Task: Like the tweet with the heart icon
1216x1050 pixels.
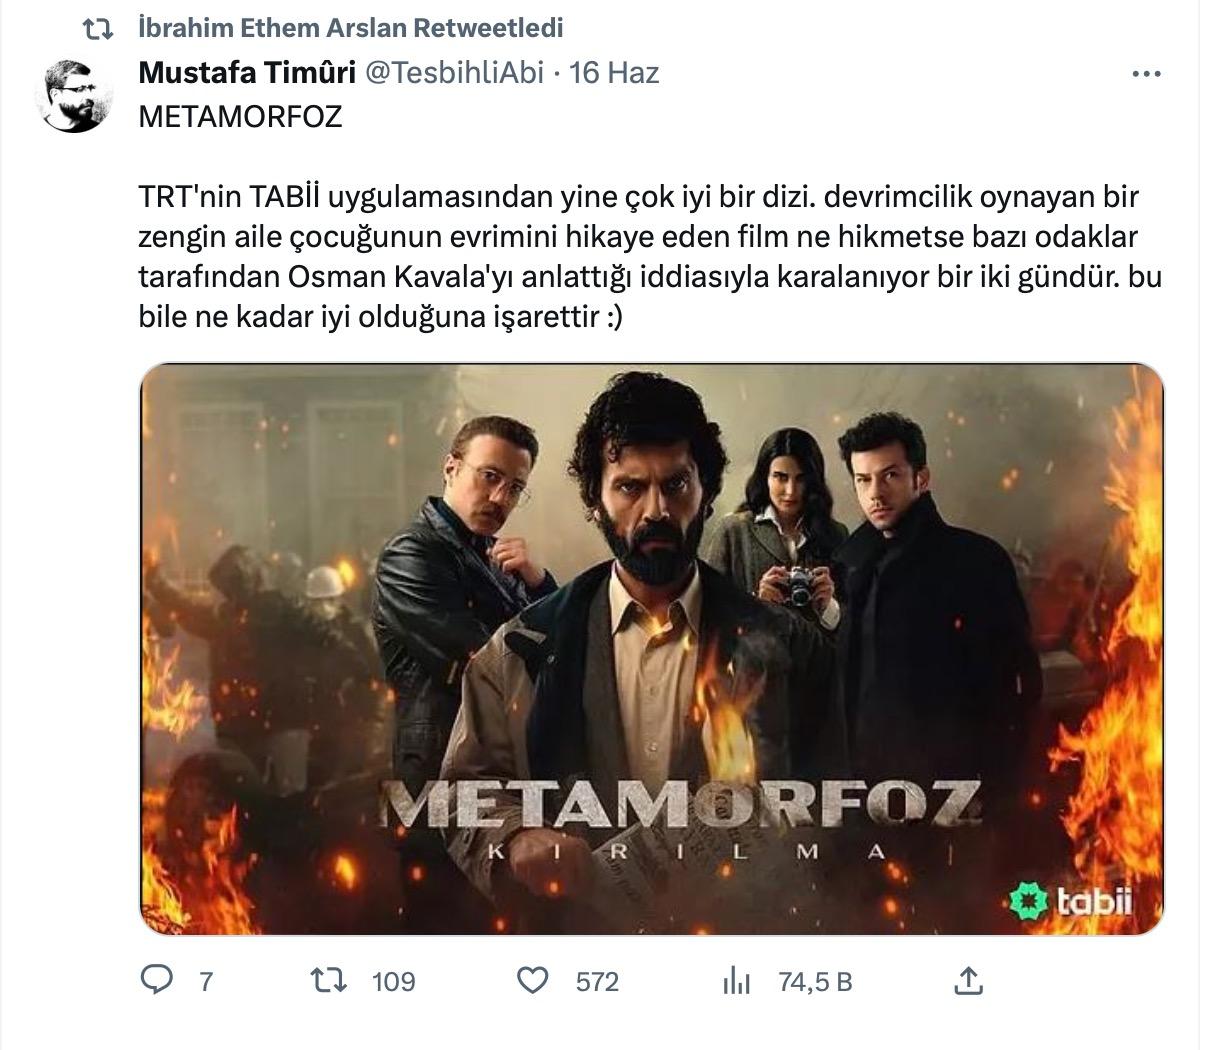Action: click(x=532, y=981)
